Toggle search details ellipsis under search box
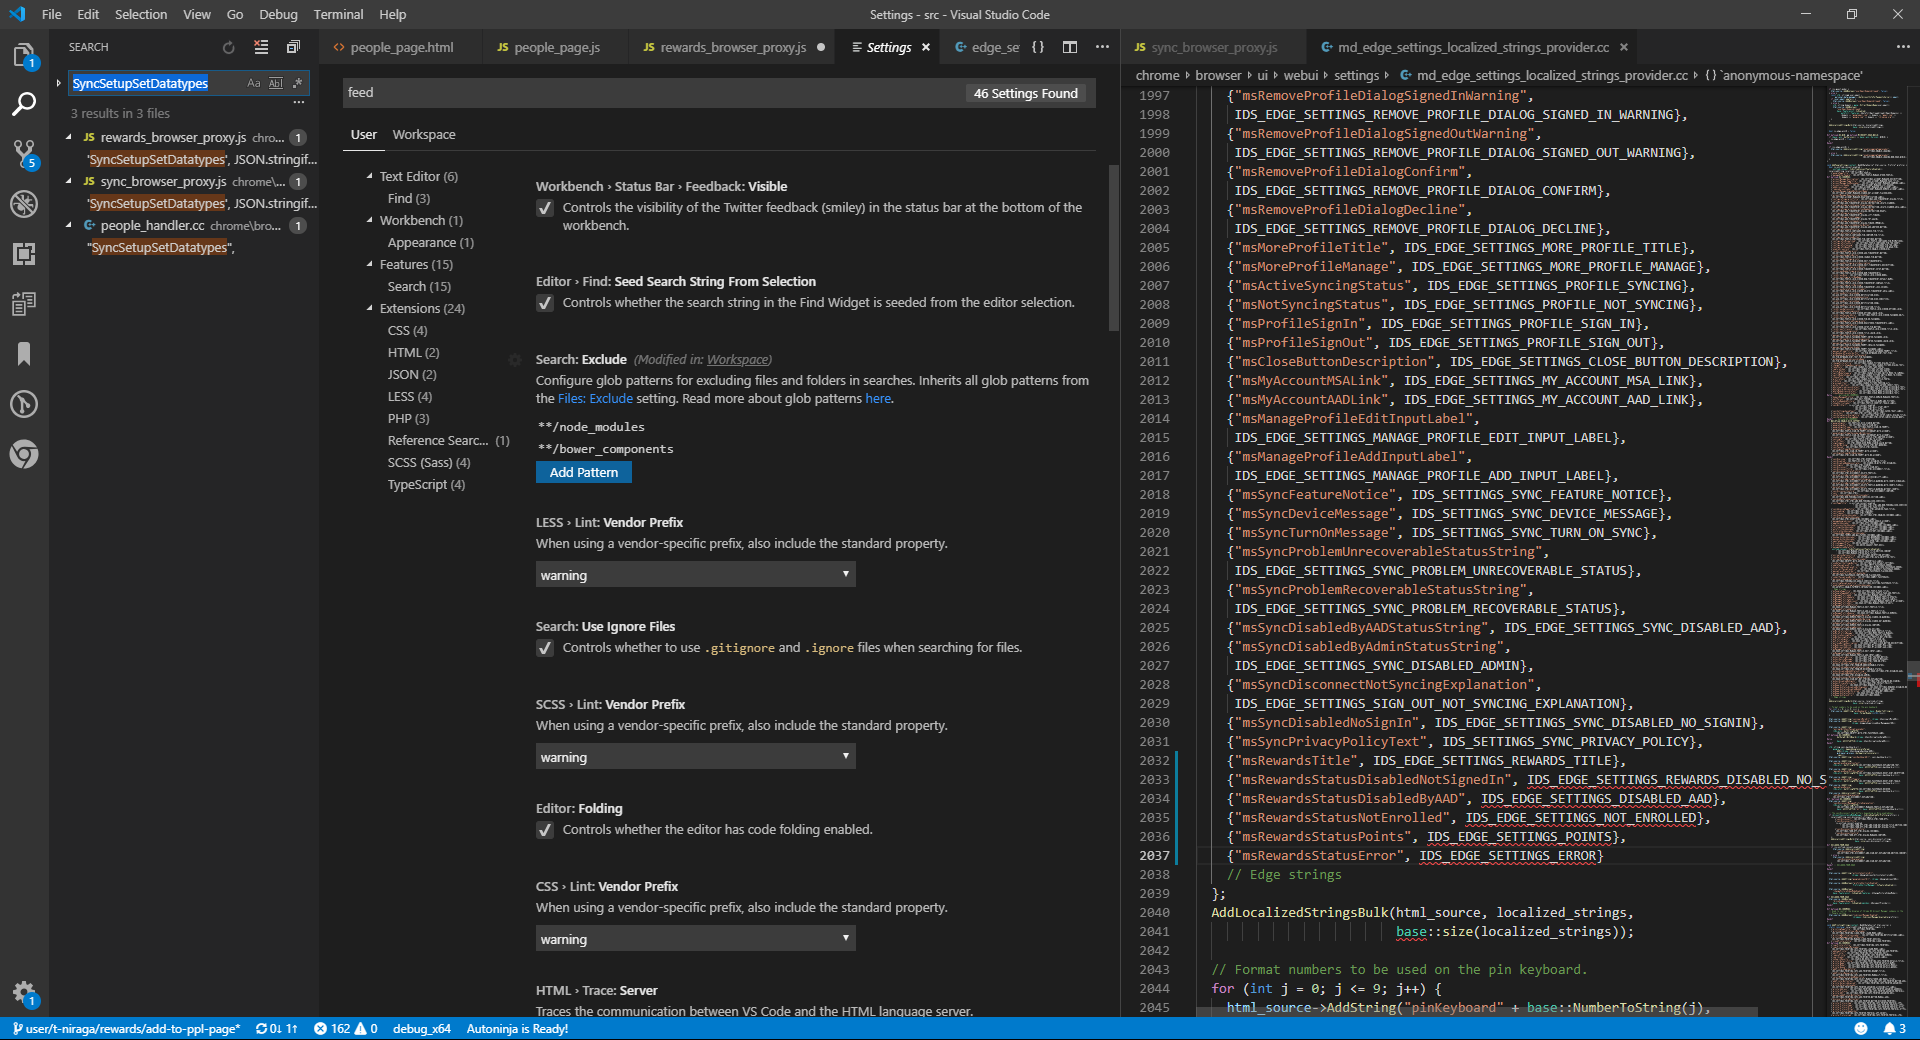The height and width of the screenshot is (1040, 1920). (298, 102)
